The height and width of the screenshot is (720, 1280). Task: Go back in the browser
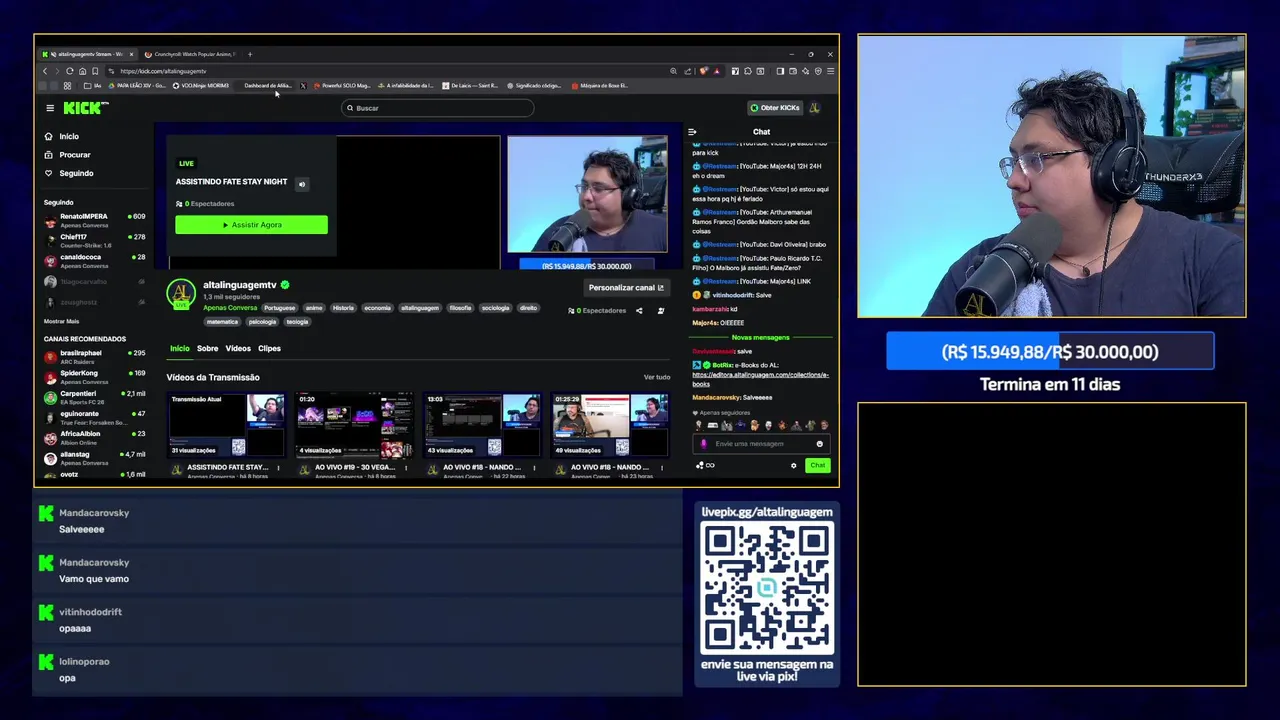click(x=44, y=71)
